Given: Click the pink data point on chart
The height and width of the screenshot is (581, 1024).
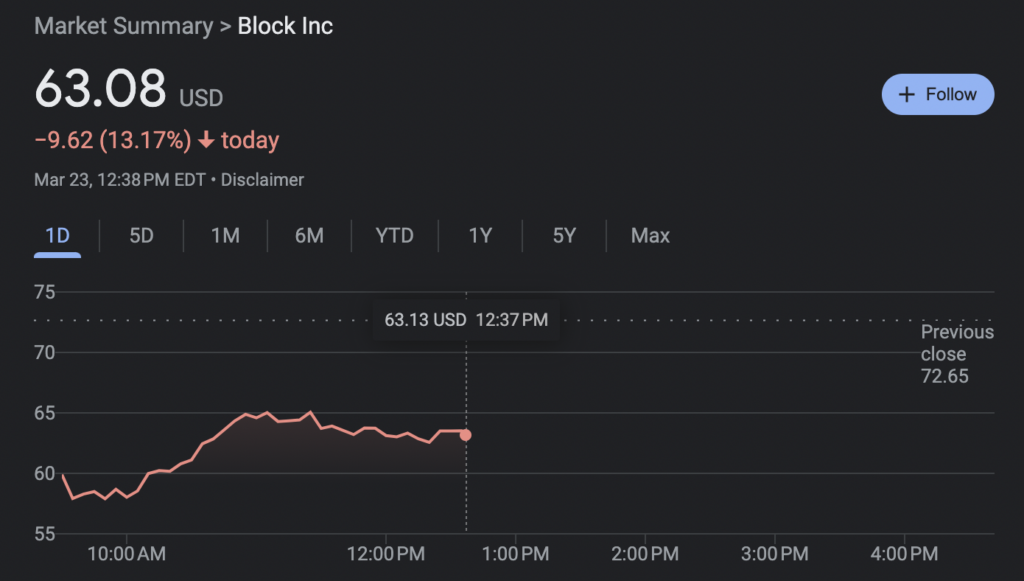Looking at the screenshot, I should [x=465, y=435].
